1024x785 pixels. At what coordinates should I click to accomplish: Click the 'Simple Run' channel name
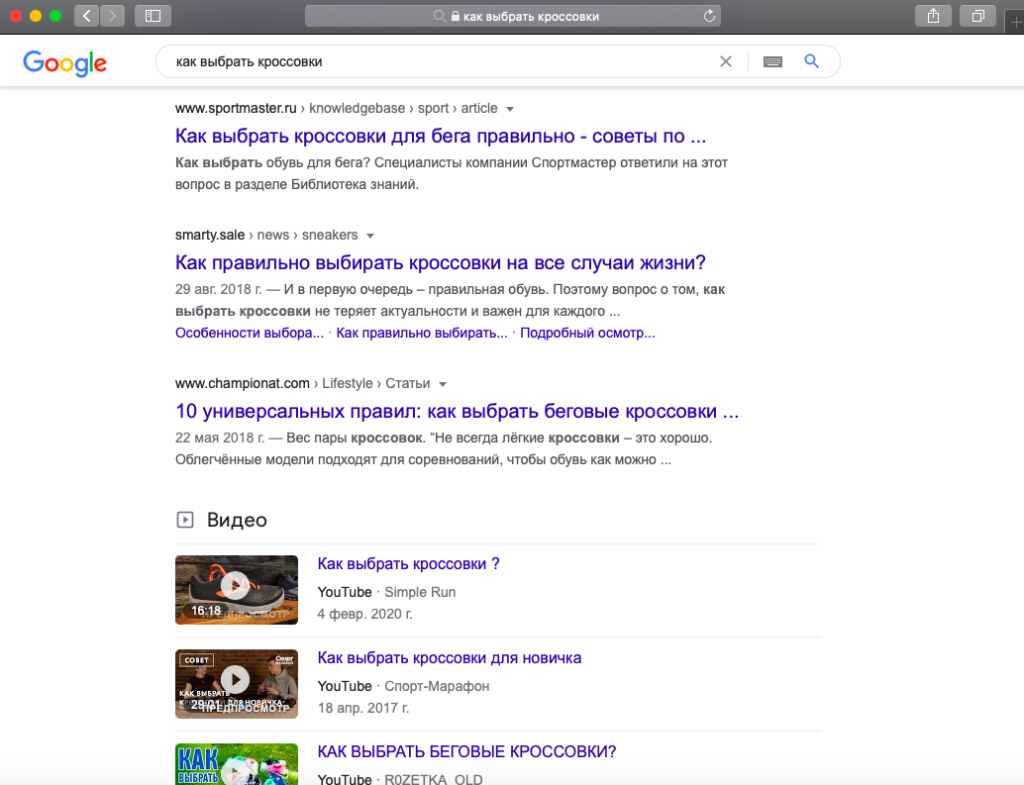(420, 592)
